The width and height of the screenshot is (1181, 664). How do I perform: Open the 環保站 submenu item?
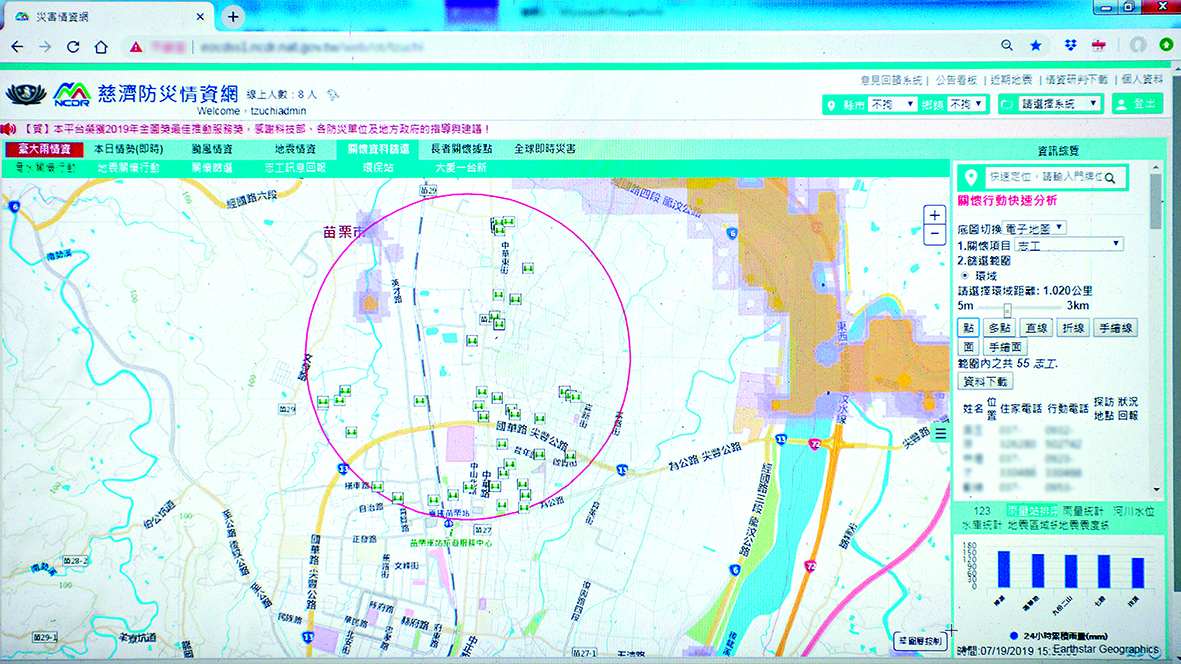click(x=379, y=167)
